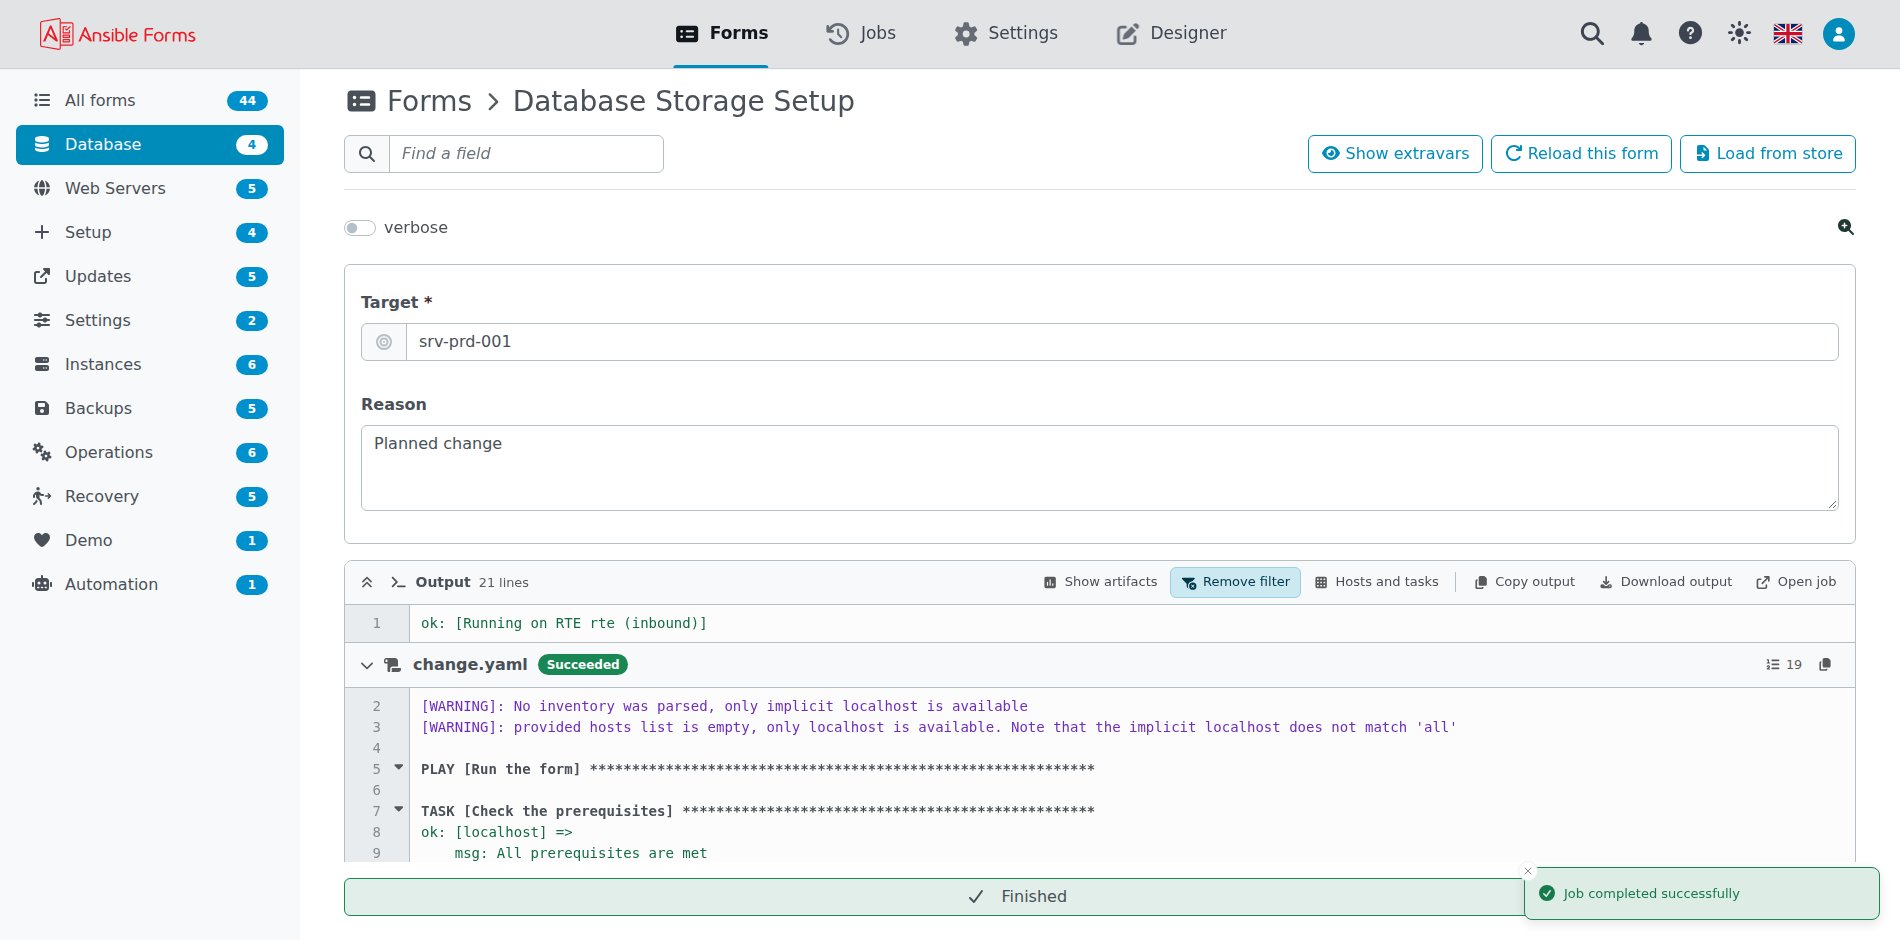This screenshot has height=940, width=1900.
Task: Click Reload this form button
Action: pyautogui.click(x=1581, y=154)
